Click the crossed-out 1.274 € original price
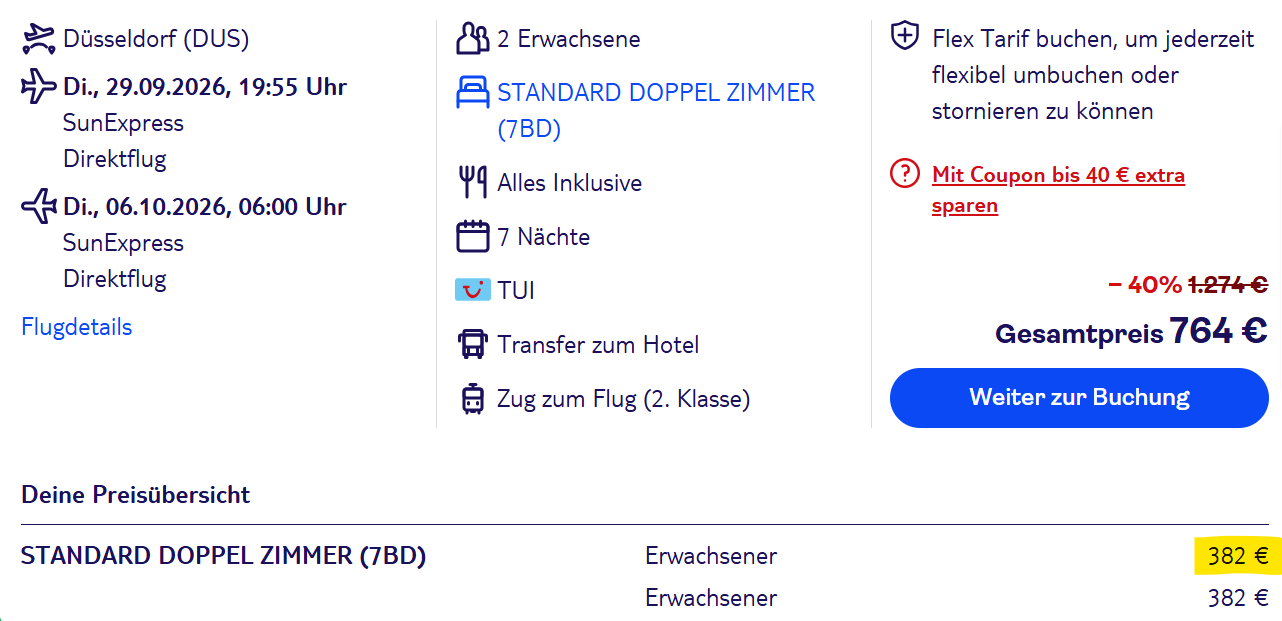This screenshot has width=1282, height=621. (x=1227, y=285)
